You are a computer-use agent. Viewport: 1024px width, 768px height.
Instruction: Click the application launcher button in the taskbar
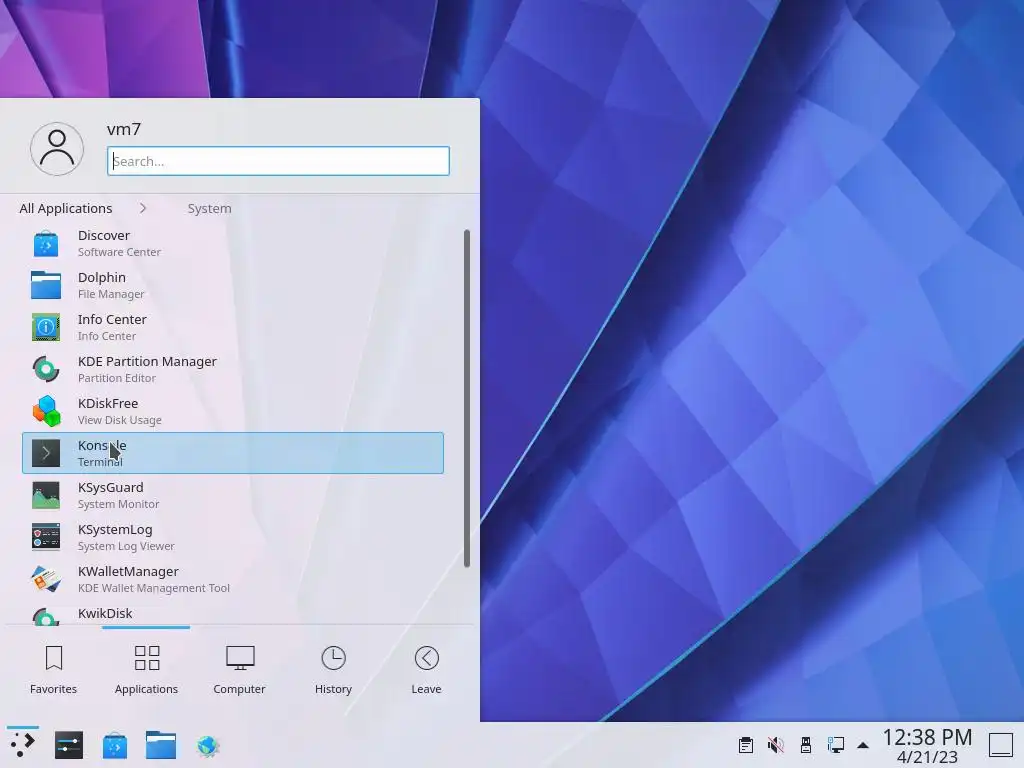pyautogui.click(x=22, y=745)
